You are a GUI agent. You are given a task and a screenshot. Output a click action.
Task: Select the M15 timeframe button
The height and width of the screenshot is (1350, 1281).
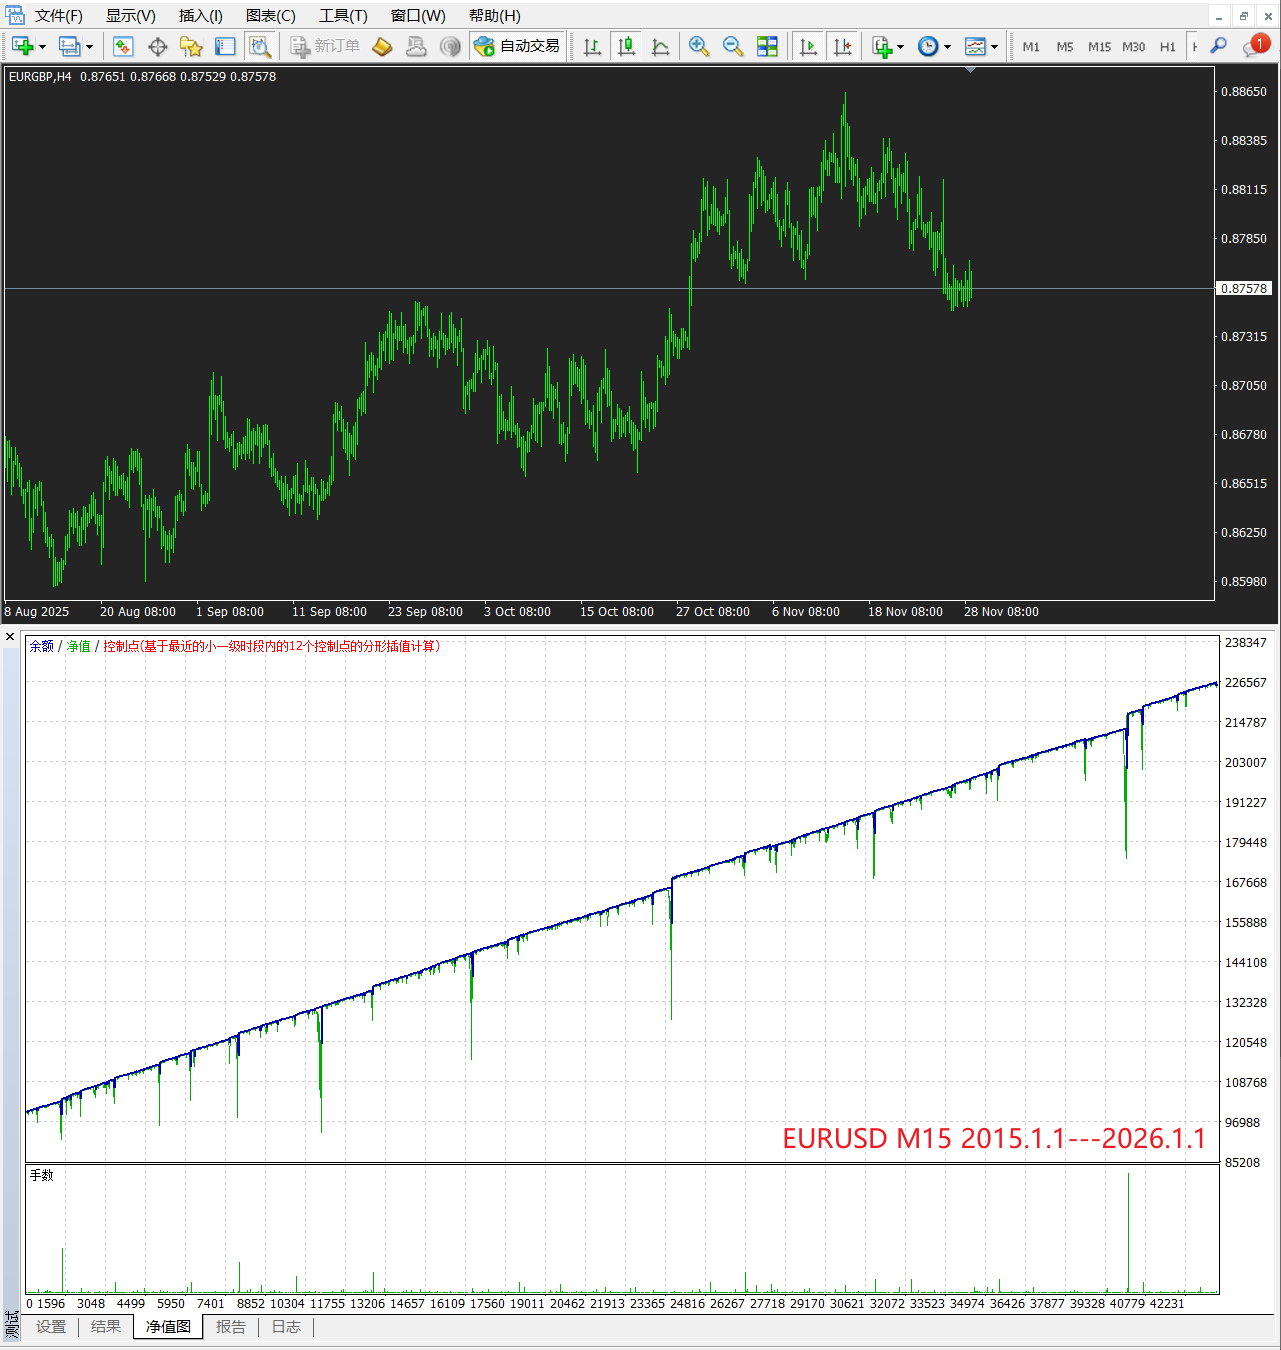click(x=1099, y=47)
